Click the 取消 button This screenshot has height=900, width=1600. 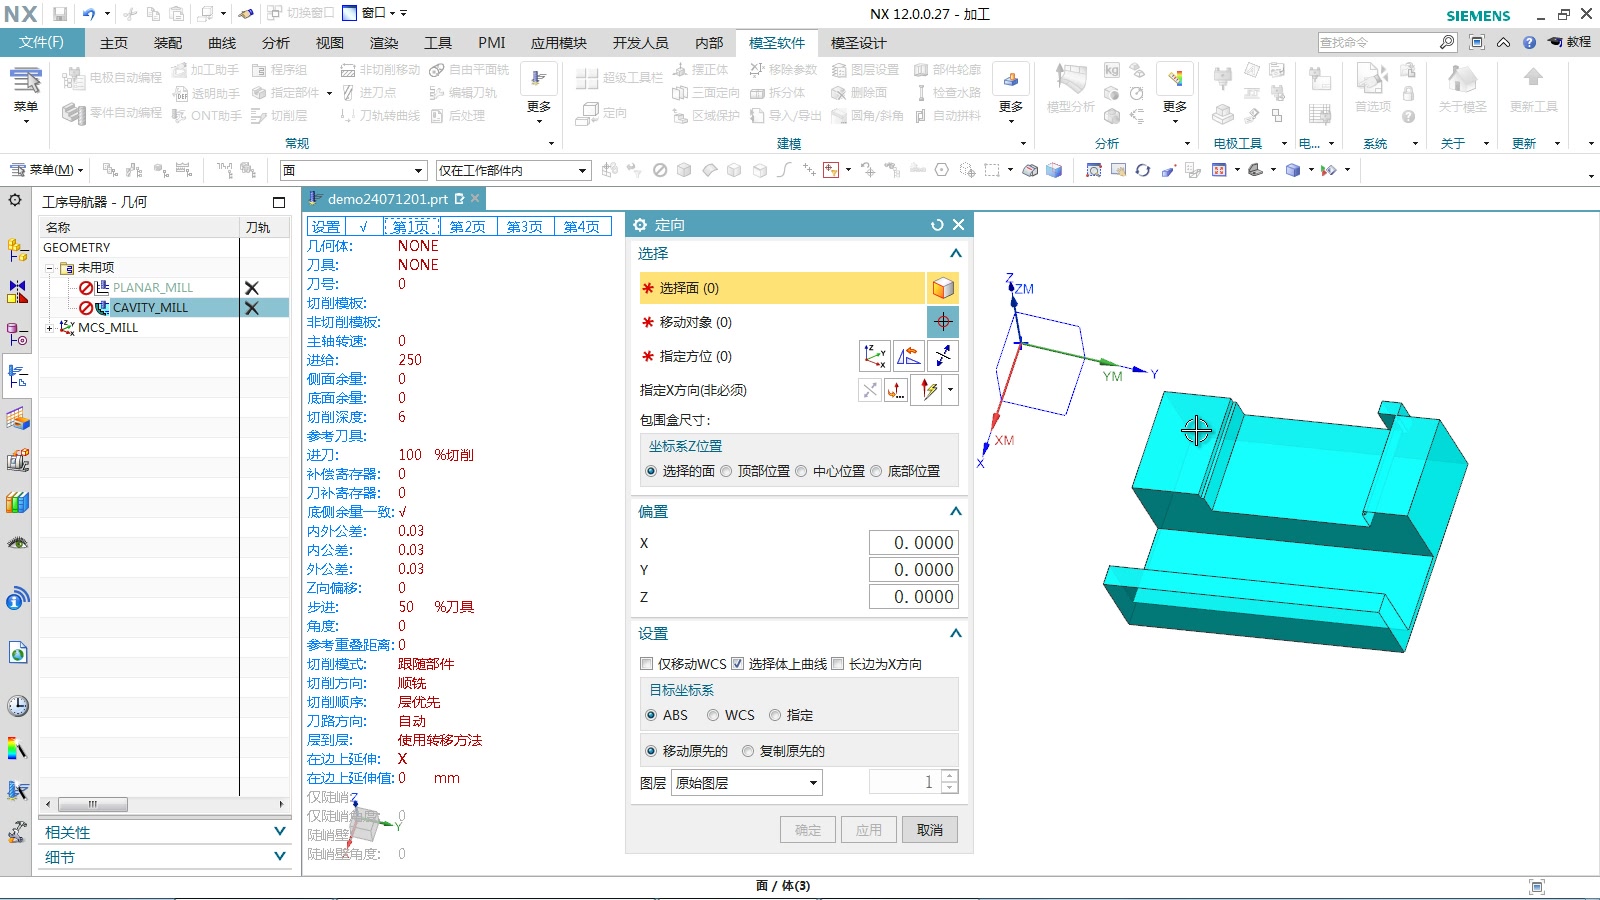coord(930,830)
